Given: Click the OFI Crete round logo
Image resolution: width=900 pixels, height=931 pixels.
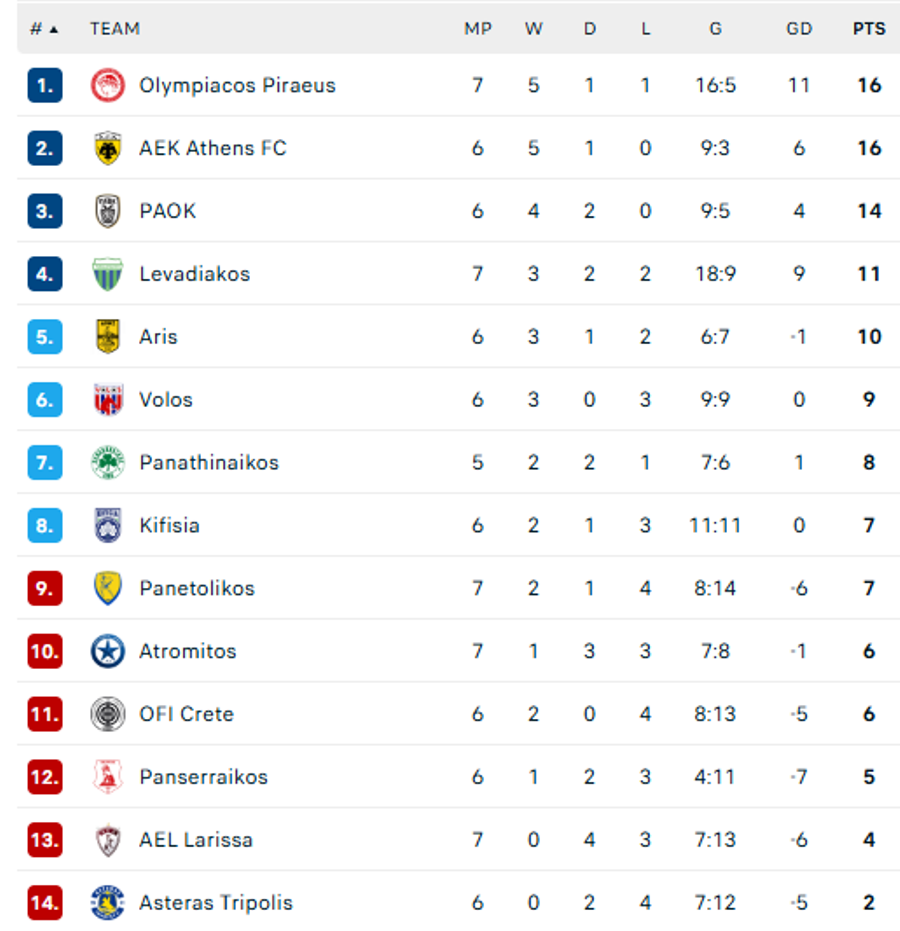Looking at the screenshot, I should coord(108,714).
